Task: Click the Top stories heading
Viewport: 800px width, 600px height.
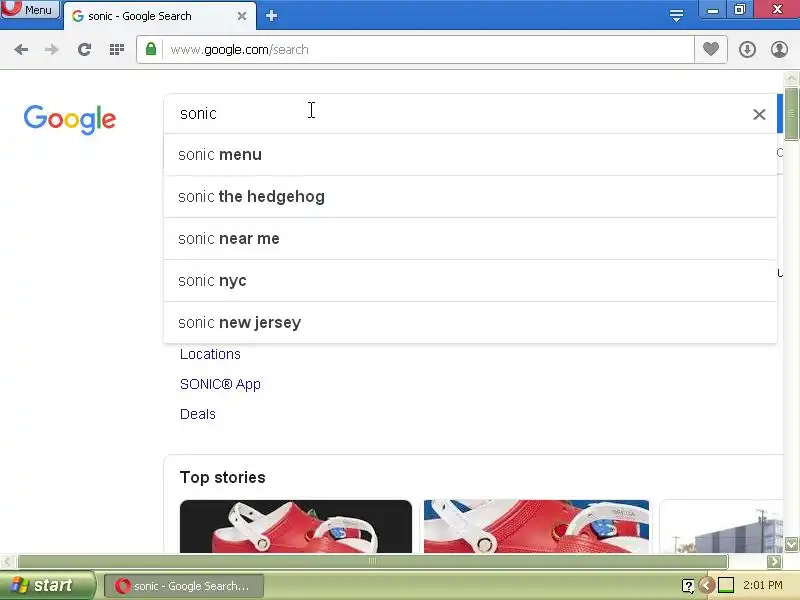Action: tap(222, 477)
